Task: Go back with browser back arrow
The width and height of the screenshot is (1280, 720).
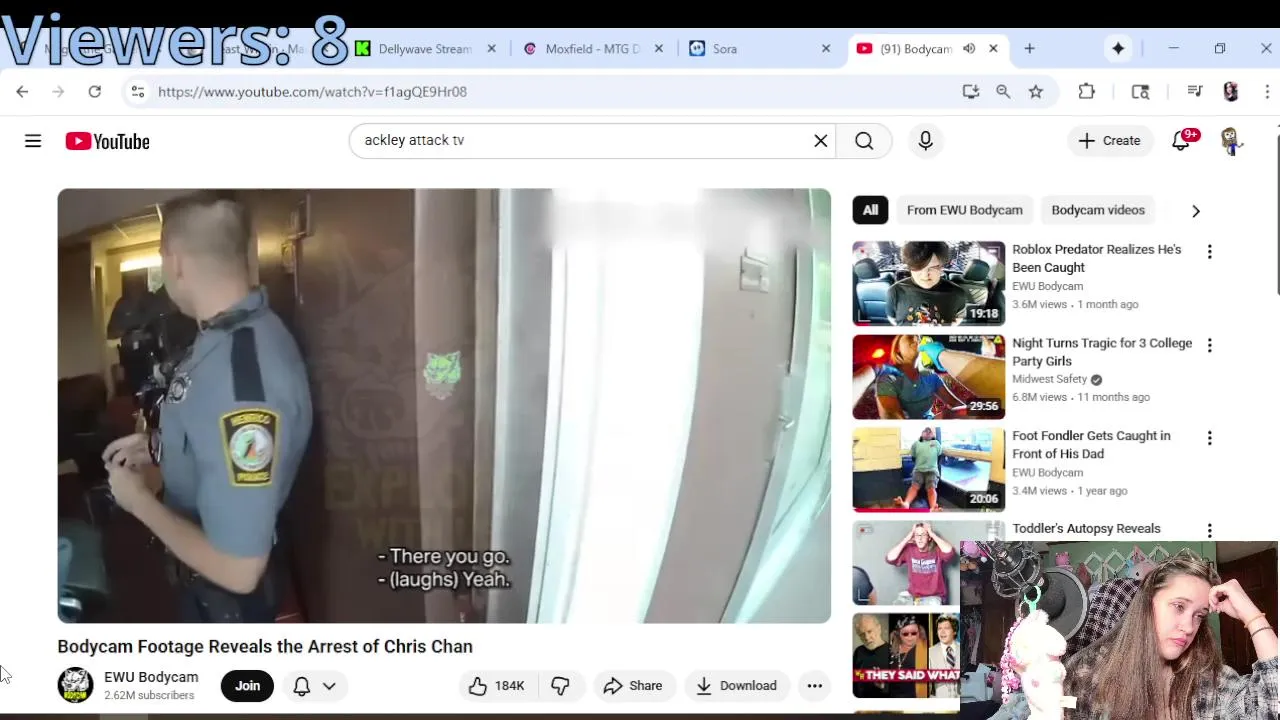Action: [22, 91]
